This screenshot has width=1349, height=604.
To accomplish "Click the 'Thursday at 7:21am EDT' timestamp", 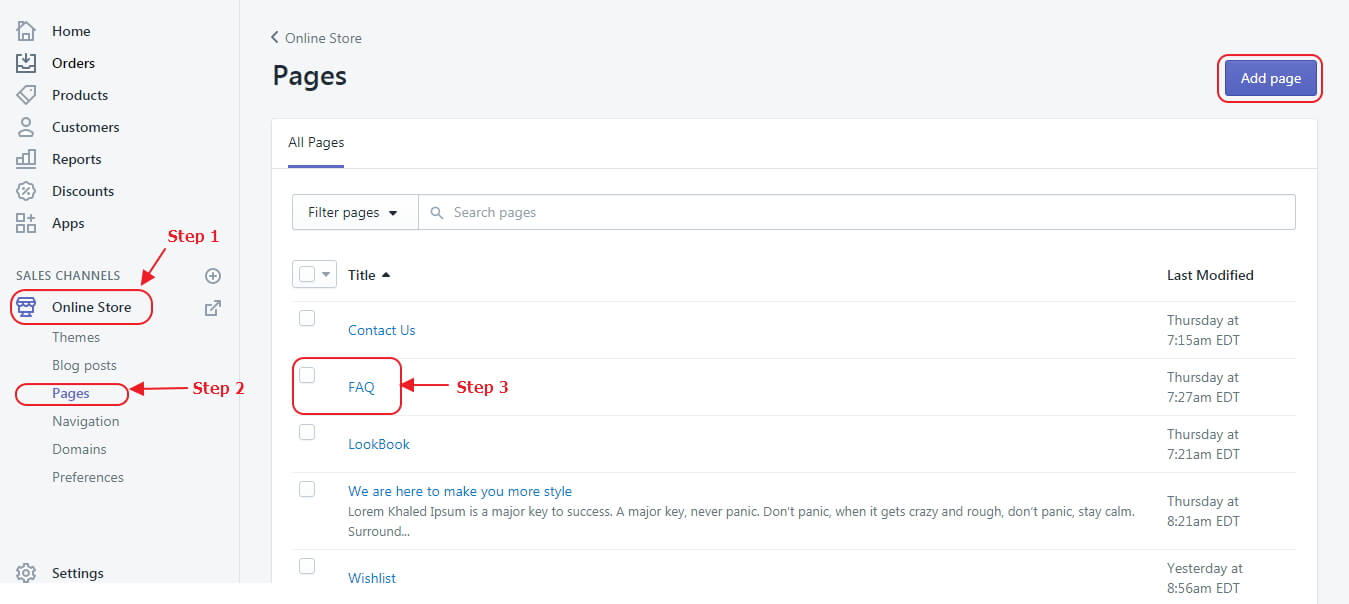I will click(1203, 444).
